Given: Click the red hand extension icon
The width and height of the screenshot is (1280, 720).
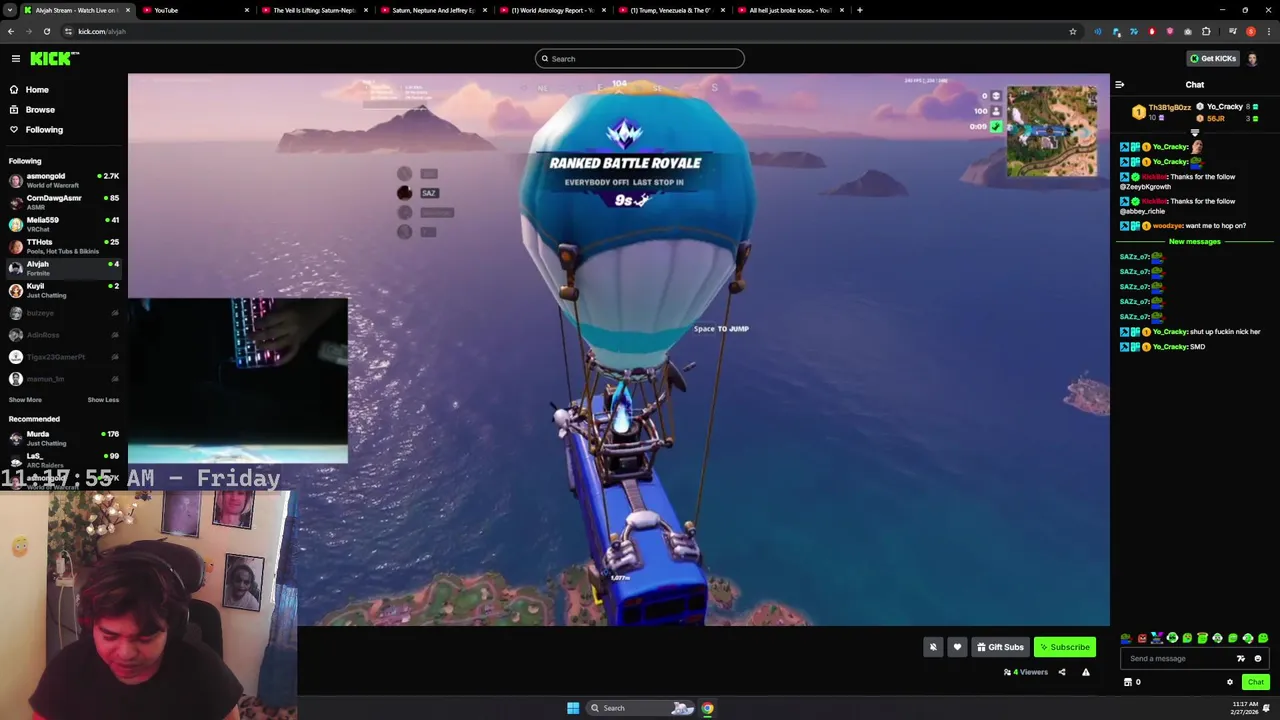Looking at the screenshot, I should 1152,31.
